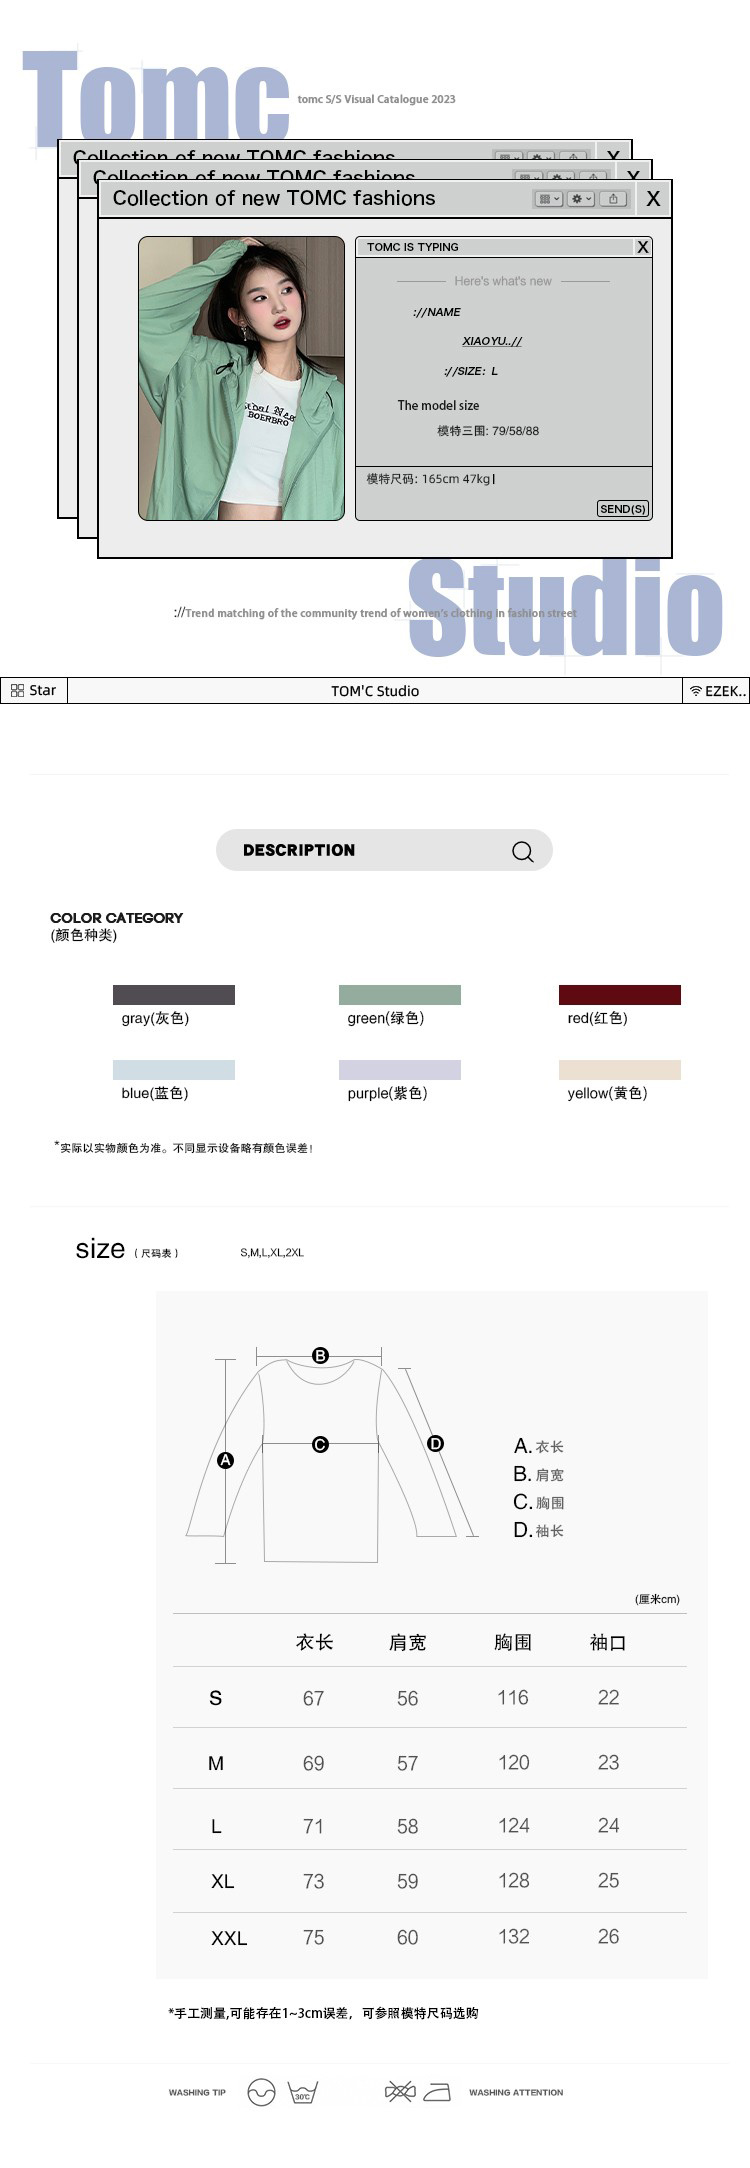Pick the red color swatch
Viewport: 750px width, 2168px height.
tap(619, 994)
